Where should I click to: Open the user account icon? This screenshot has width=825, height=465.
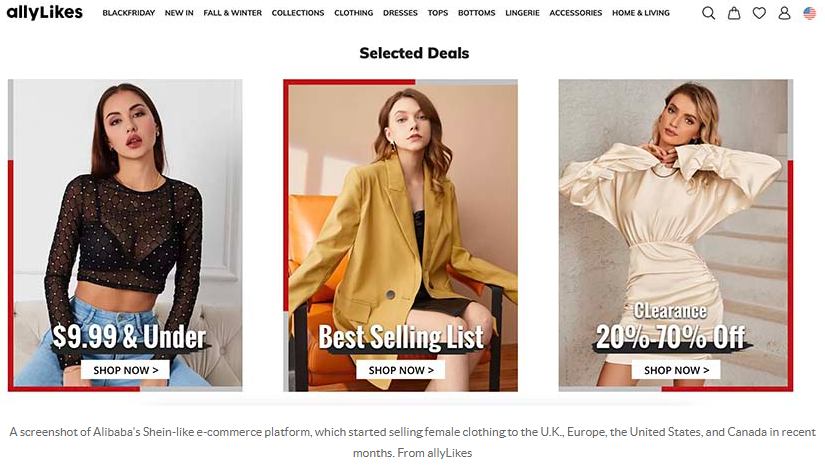pos(784,13)
